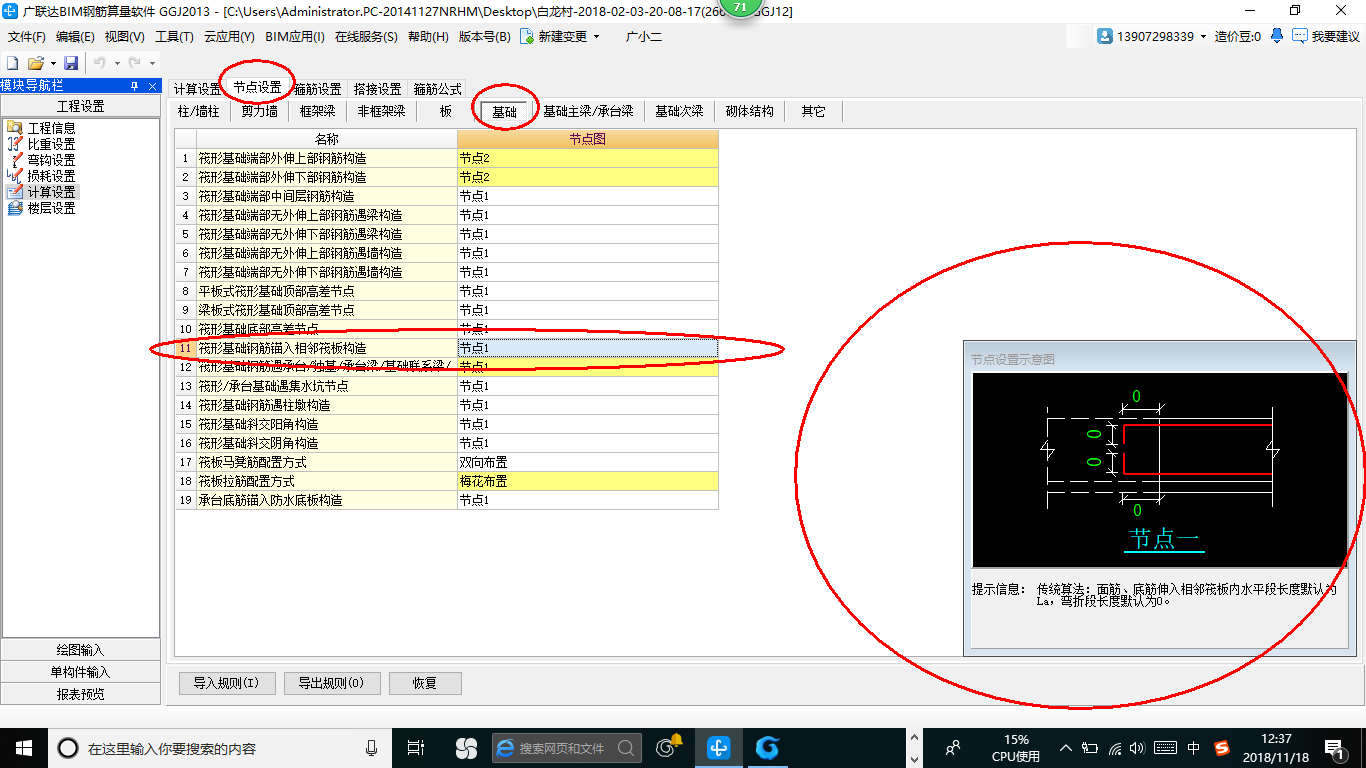The width and height of the screenshot is (1366, 768).
Task: Show hidden tray icons chevron
Action: tap(1066, 748)
